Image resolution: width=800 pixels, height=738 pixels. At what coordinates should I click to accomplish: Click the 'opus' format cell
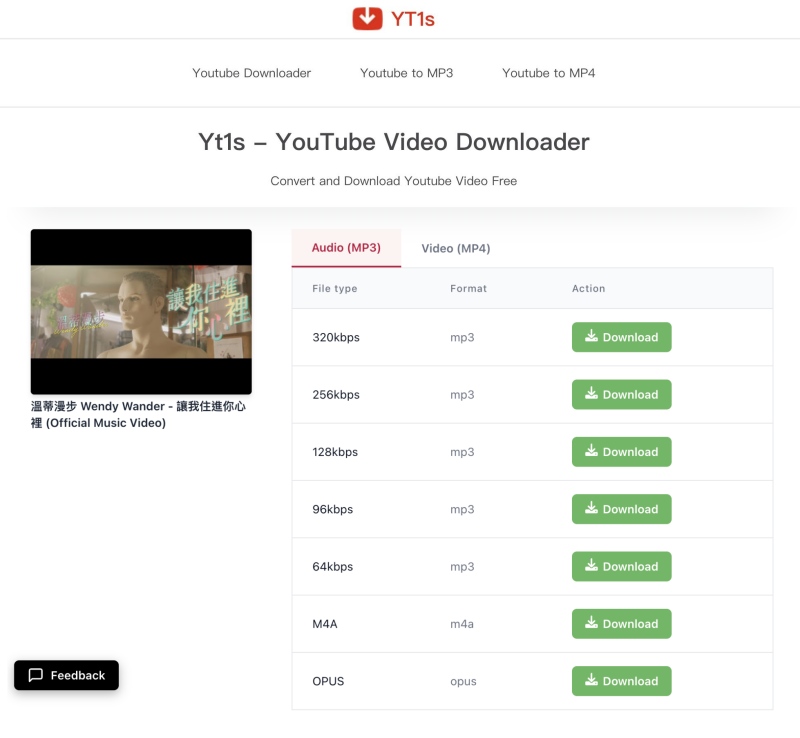pos(463,682)
